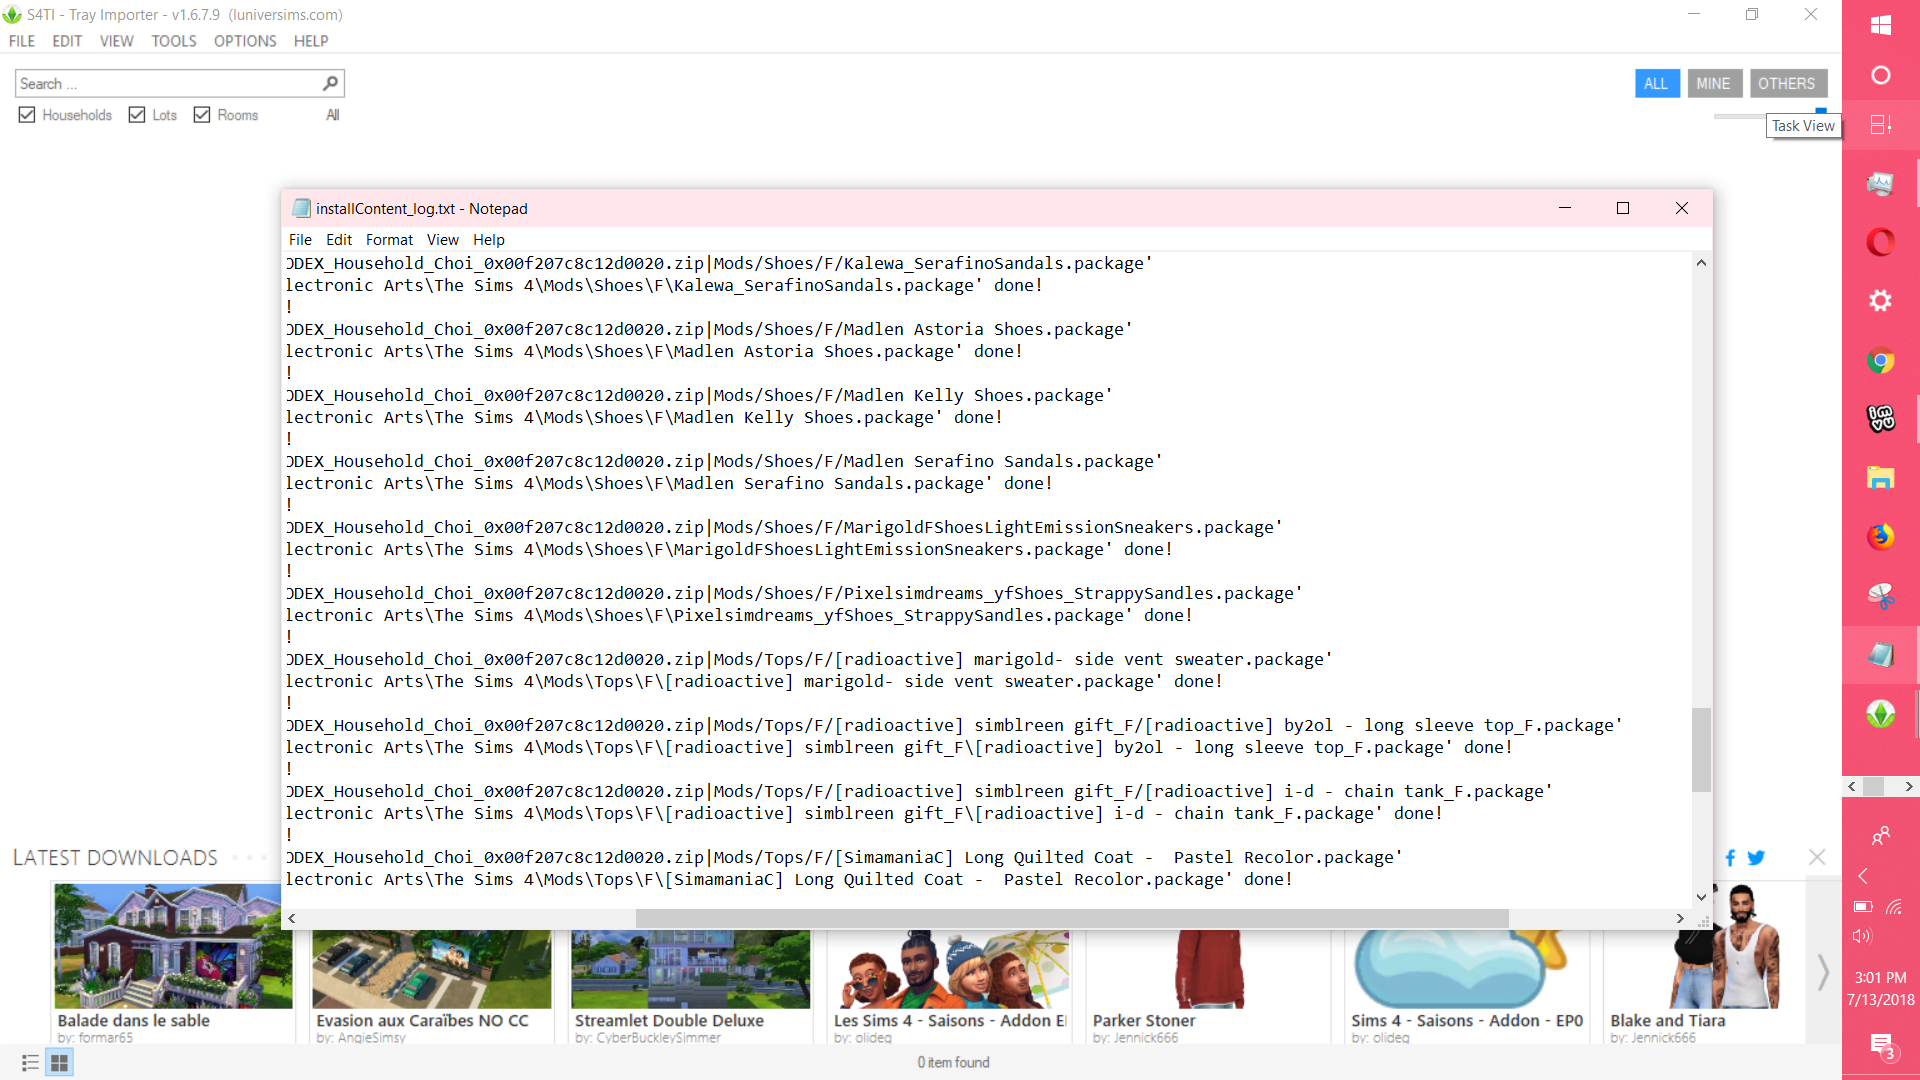Open IMVU app from taskbar
This screenshot has width=1920, height=1080.
[x=1880, y=419]
